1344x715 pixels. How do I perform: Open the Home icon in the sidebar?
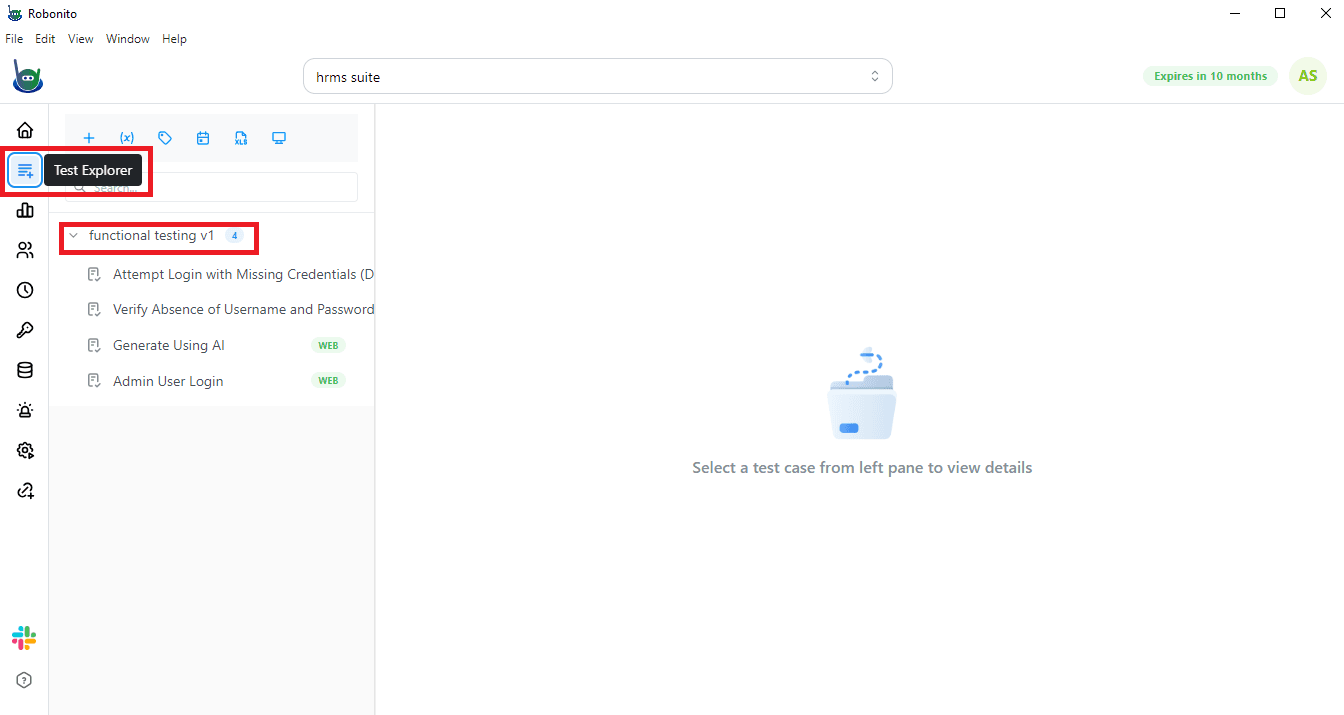tap(24, 130)
